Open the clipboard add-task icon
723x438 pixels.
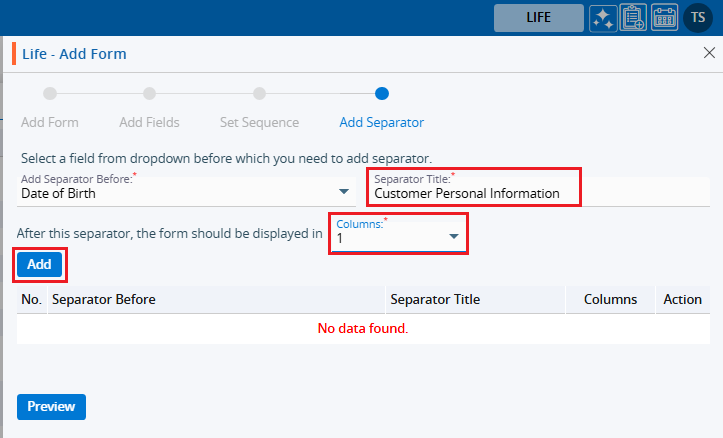click(x=632, y=17)
